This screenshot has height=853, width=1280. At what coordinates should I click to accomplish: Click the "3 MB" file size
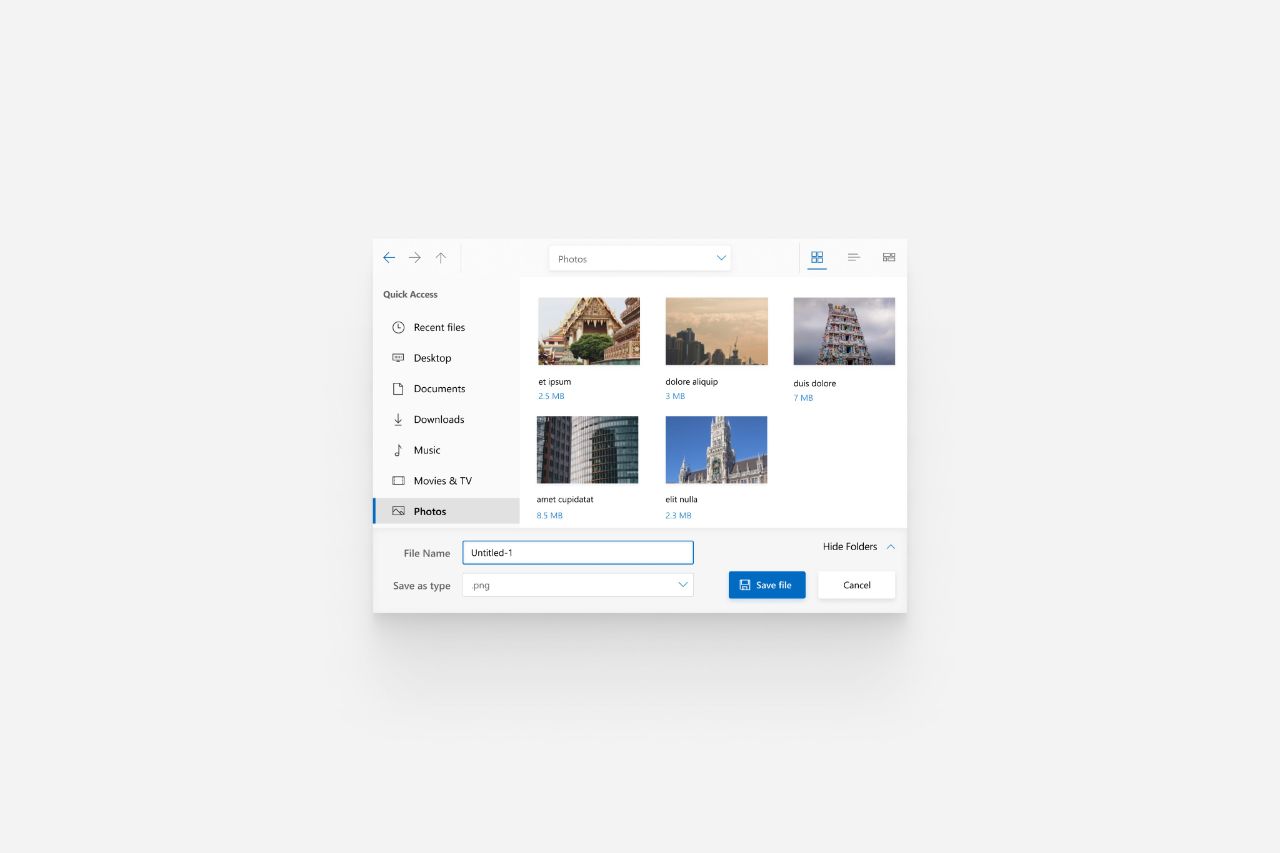[675, 397]
